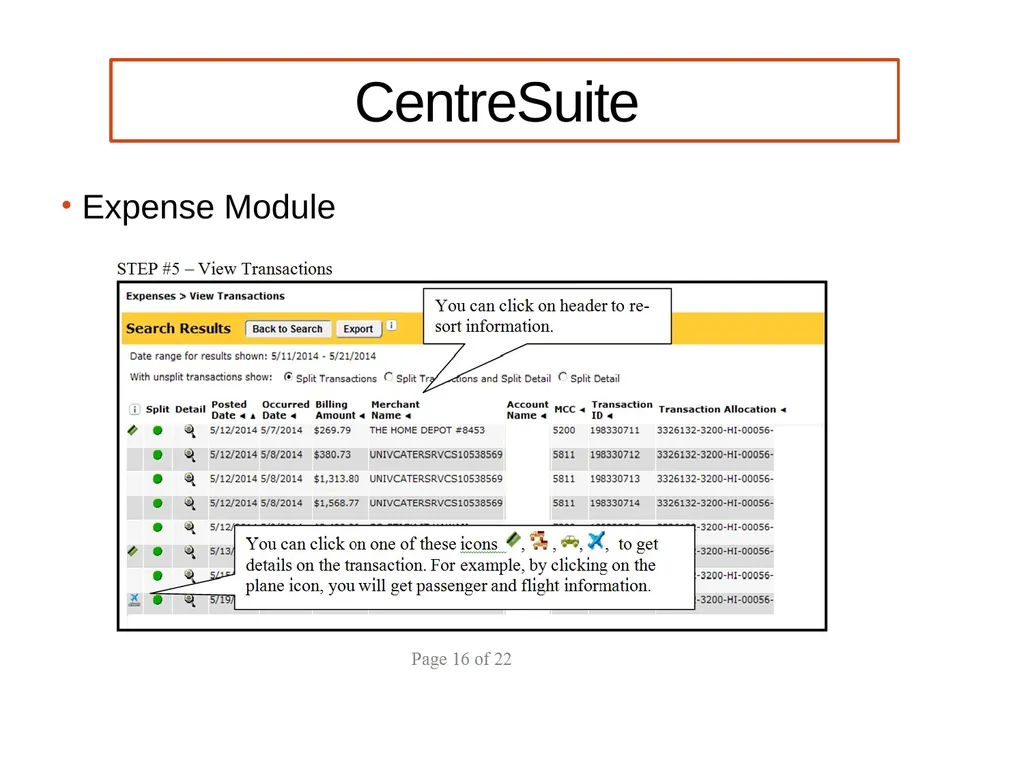Image resolution: width=1024 pixels, height=768 pixels.
Task: Click the Transaction Allocation header text
Action: point(717,409)
